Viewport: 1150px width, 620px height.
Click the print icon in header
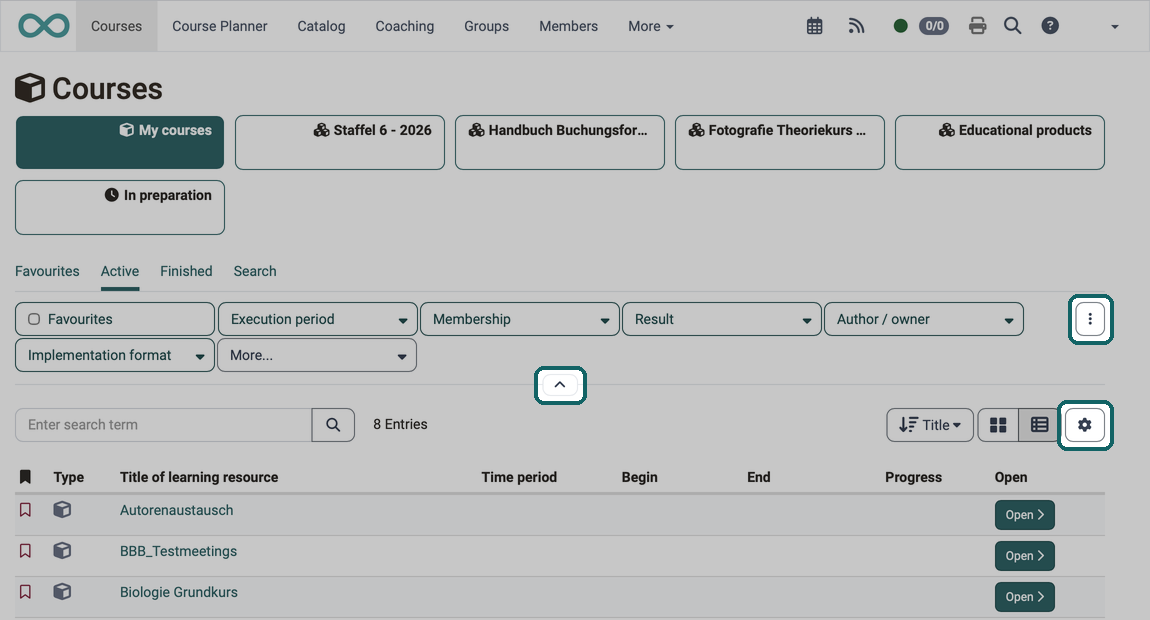click(978, 26)
